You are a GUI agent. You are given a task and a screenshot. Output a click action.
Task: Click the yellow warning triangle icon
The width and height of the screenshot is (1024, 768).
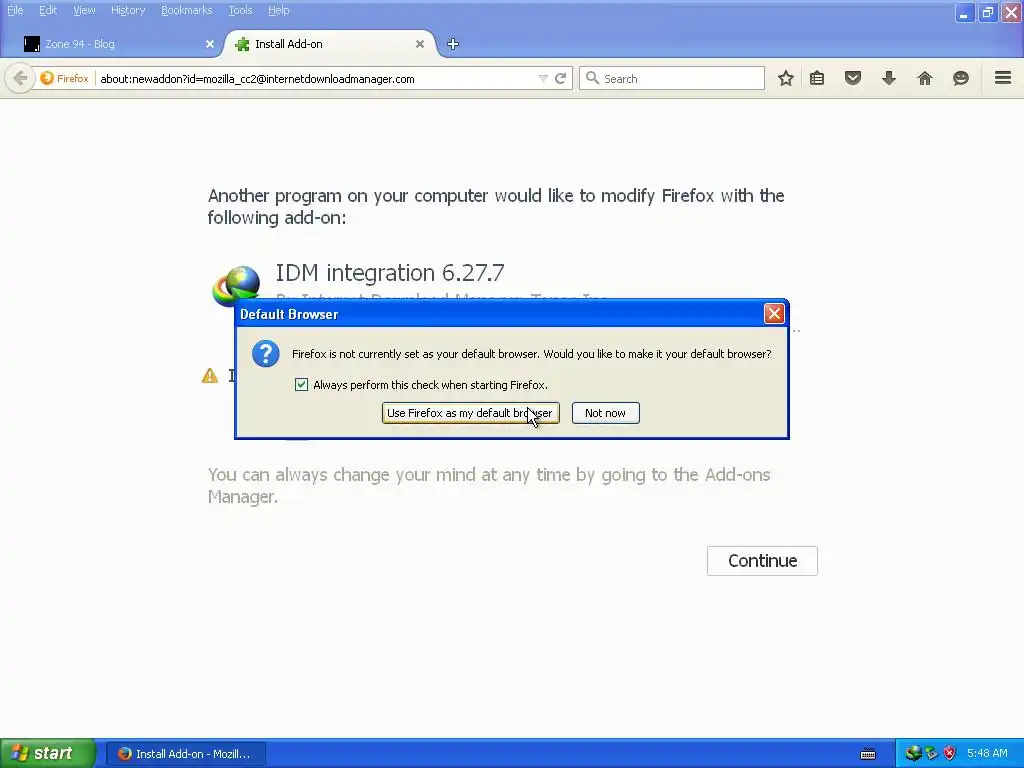point(210,376)
